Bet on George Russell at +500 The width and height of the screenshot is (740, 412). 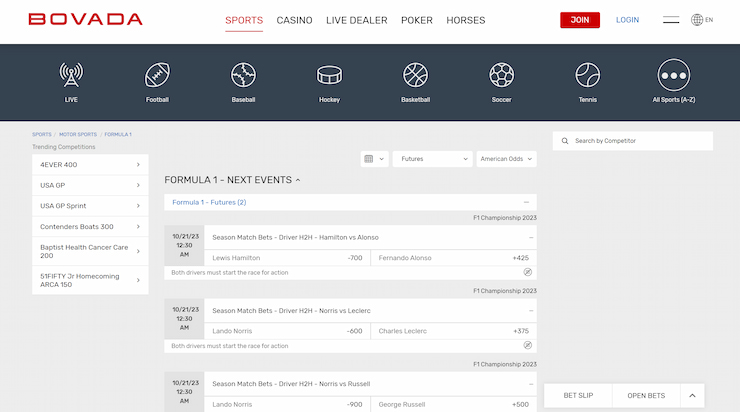click(x=454, y=404)
